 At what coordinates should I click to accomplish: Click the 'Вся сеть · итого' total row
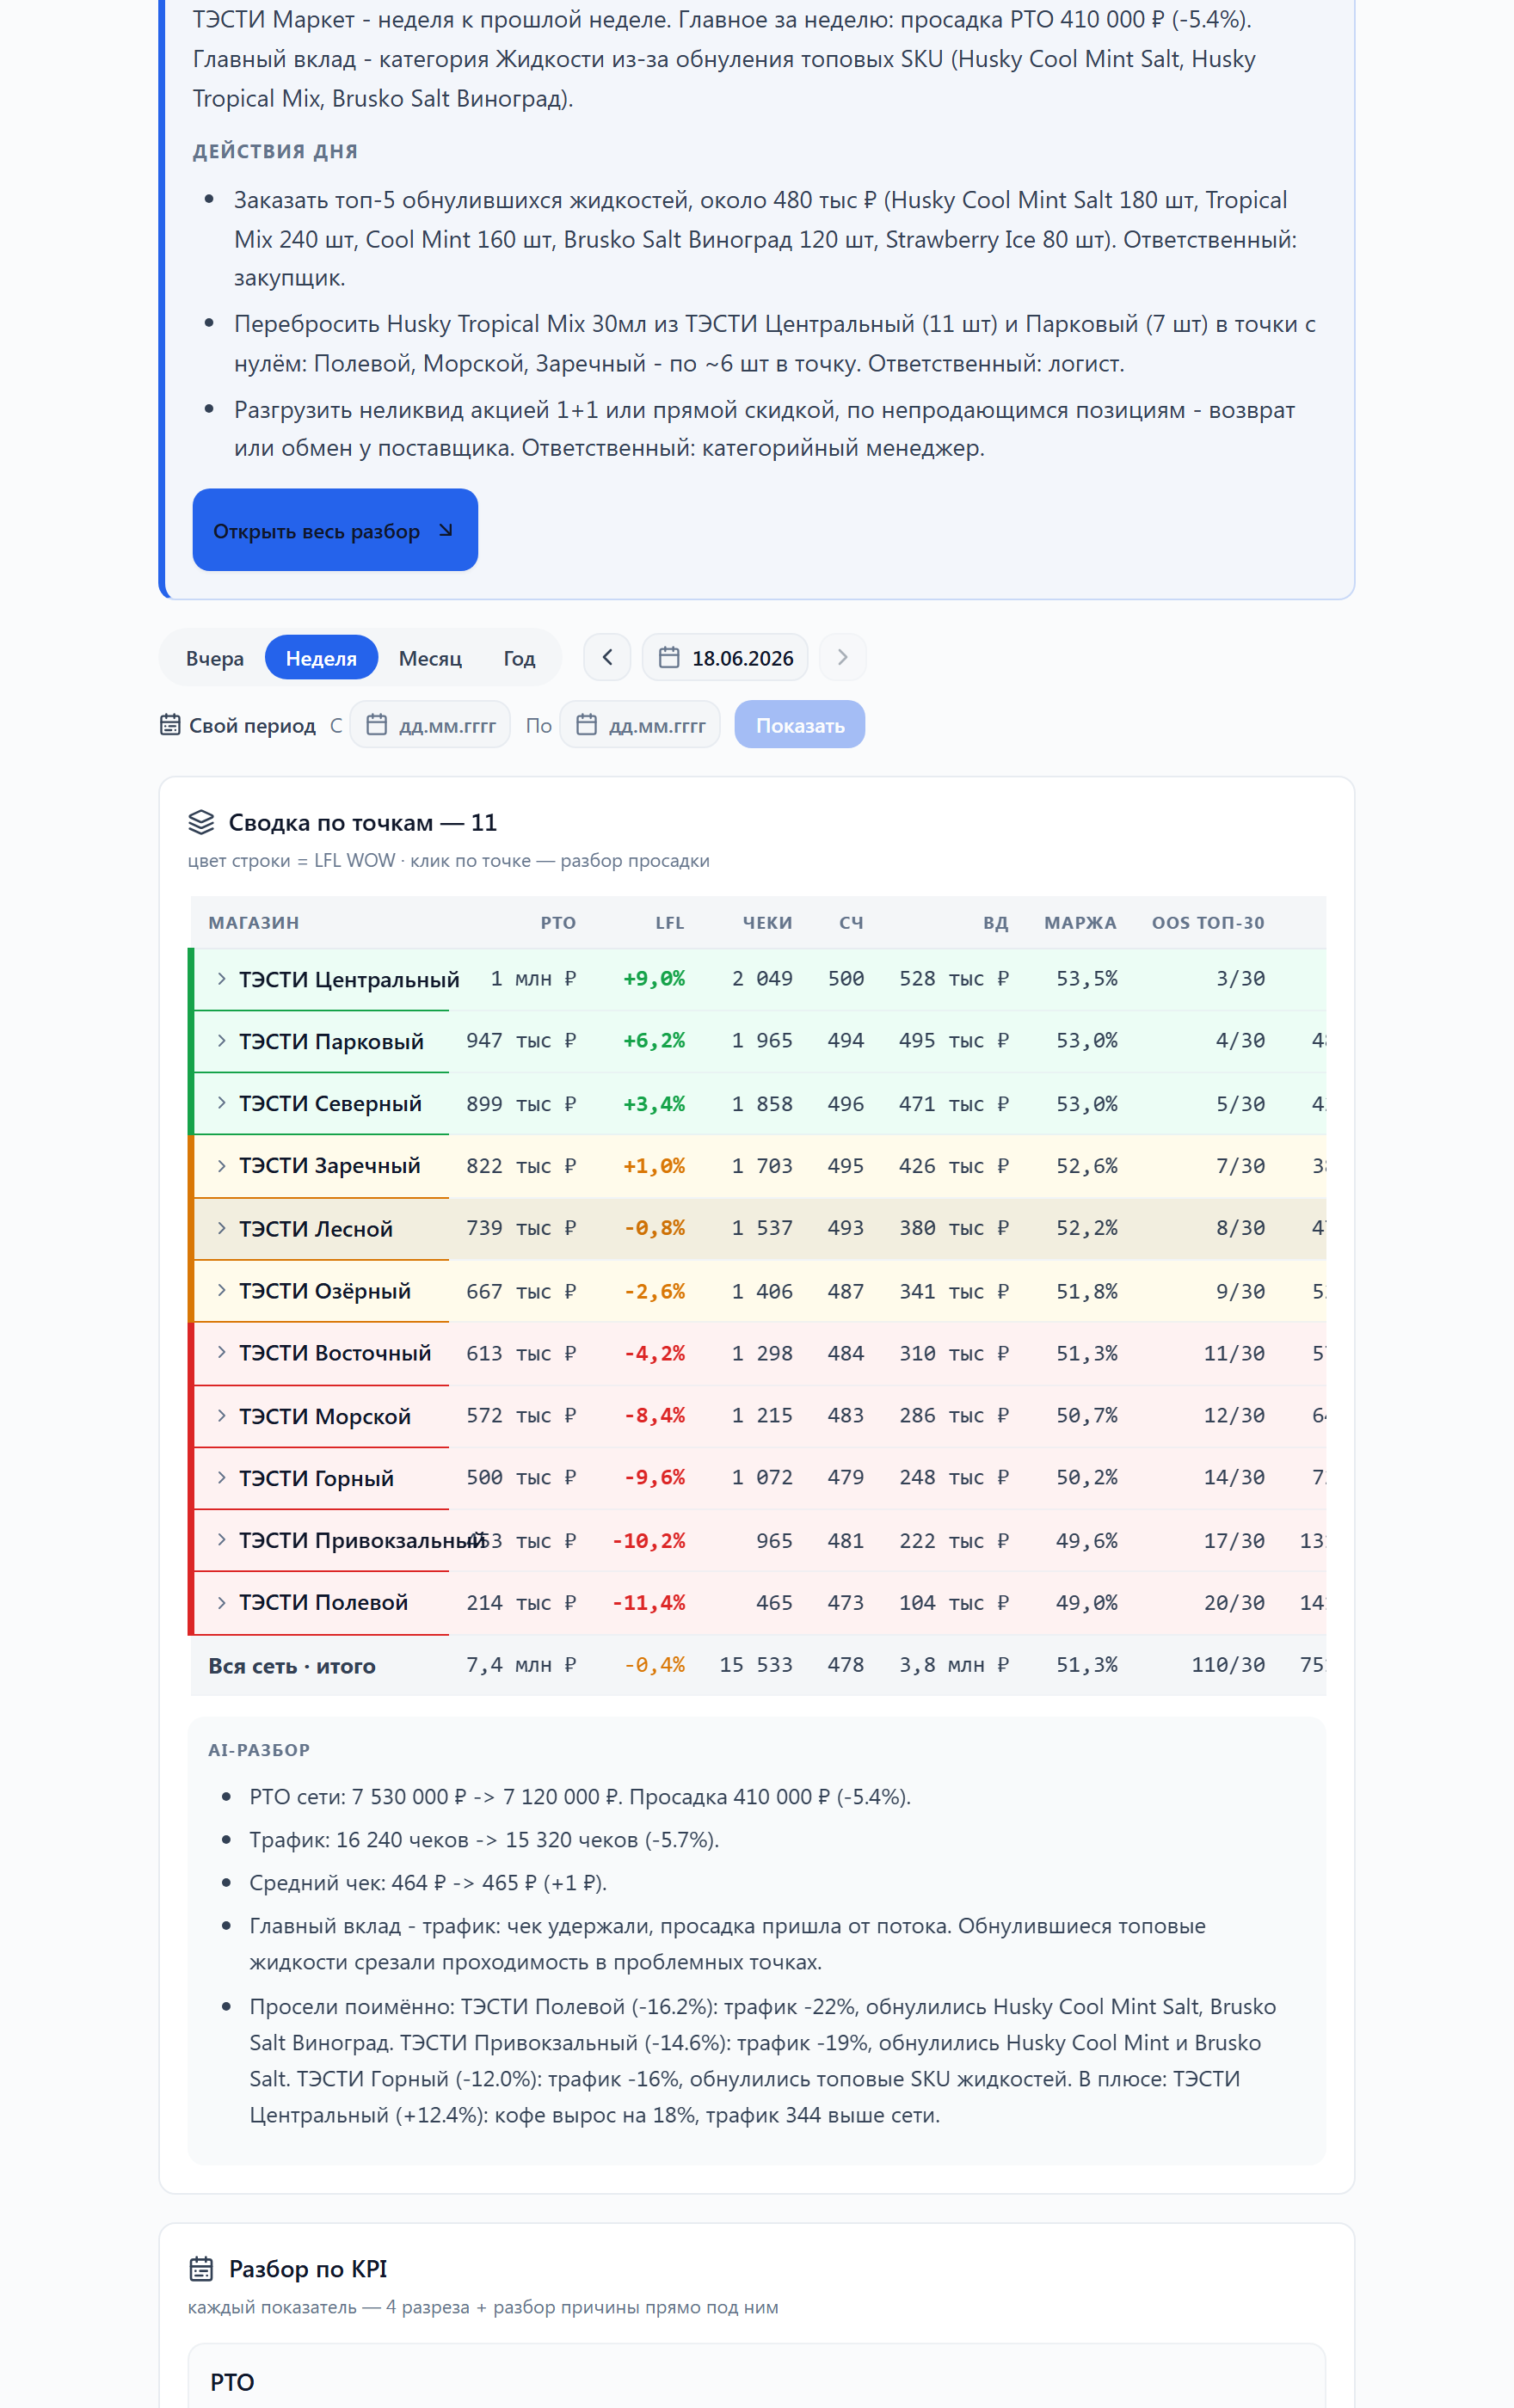point(758,1665)
